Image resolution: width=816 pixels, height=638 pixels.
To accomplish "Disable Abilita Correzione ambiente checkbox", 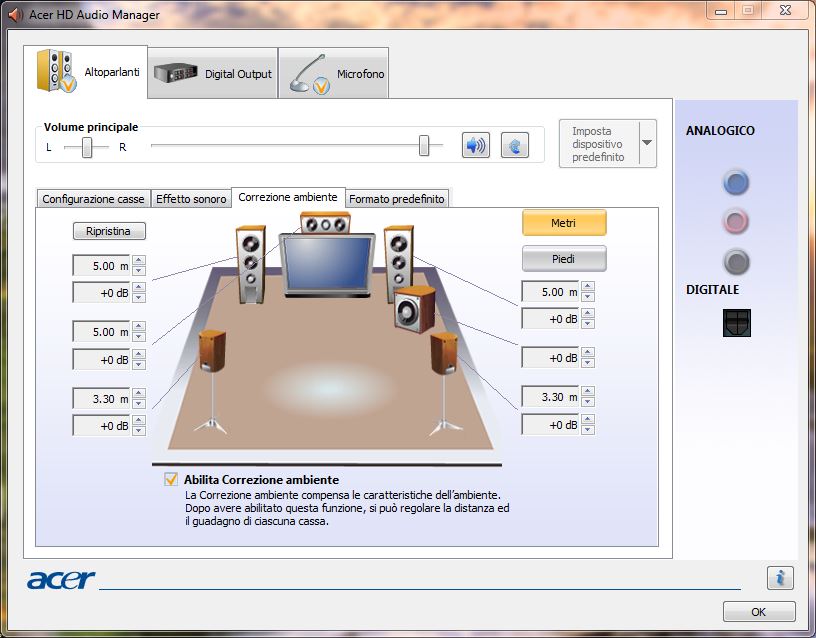I will (x=171, y=479).
